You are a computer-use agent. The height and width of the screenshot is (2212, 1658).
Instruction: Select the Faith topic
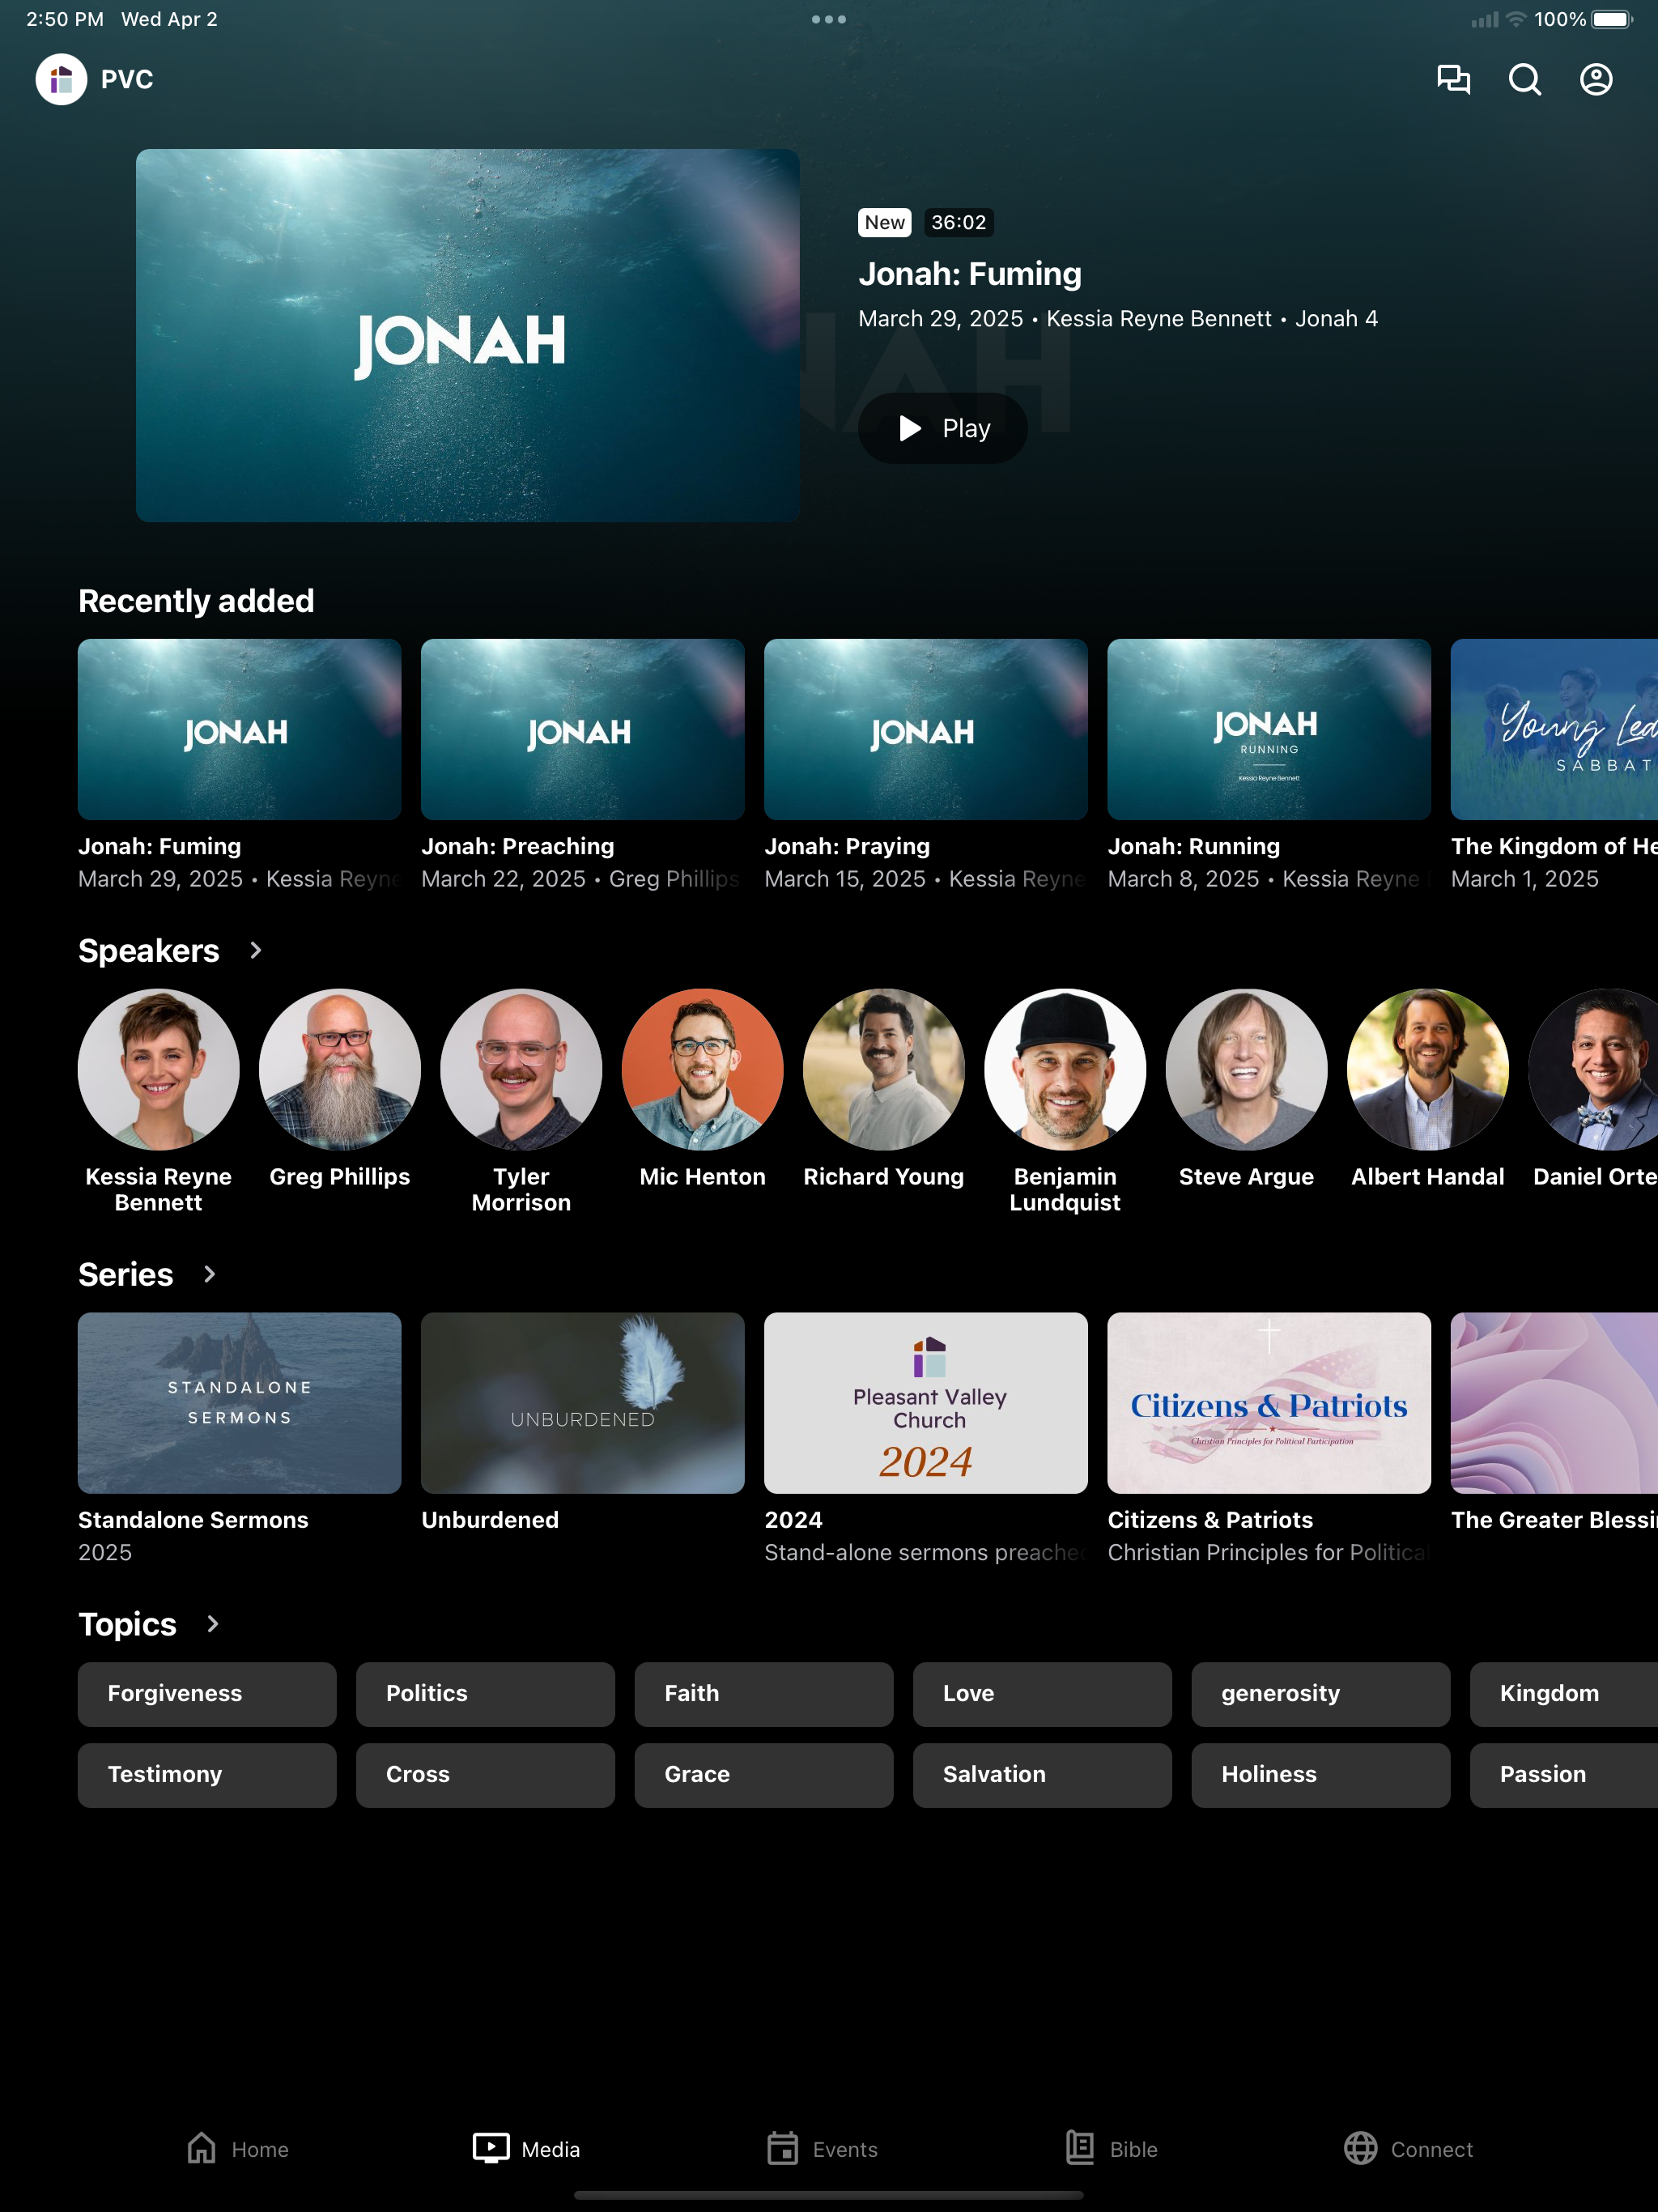pos(764,1694)
